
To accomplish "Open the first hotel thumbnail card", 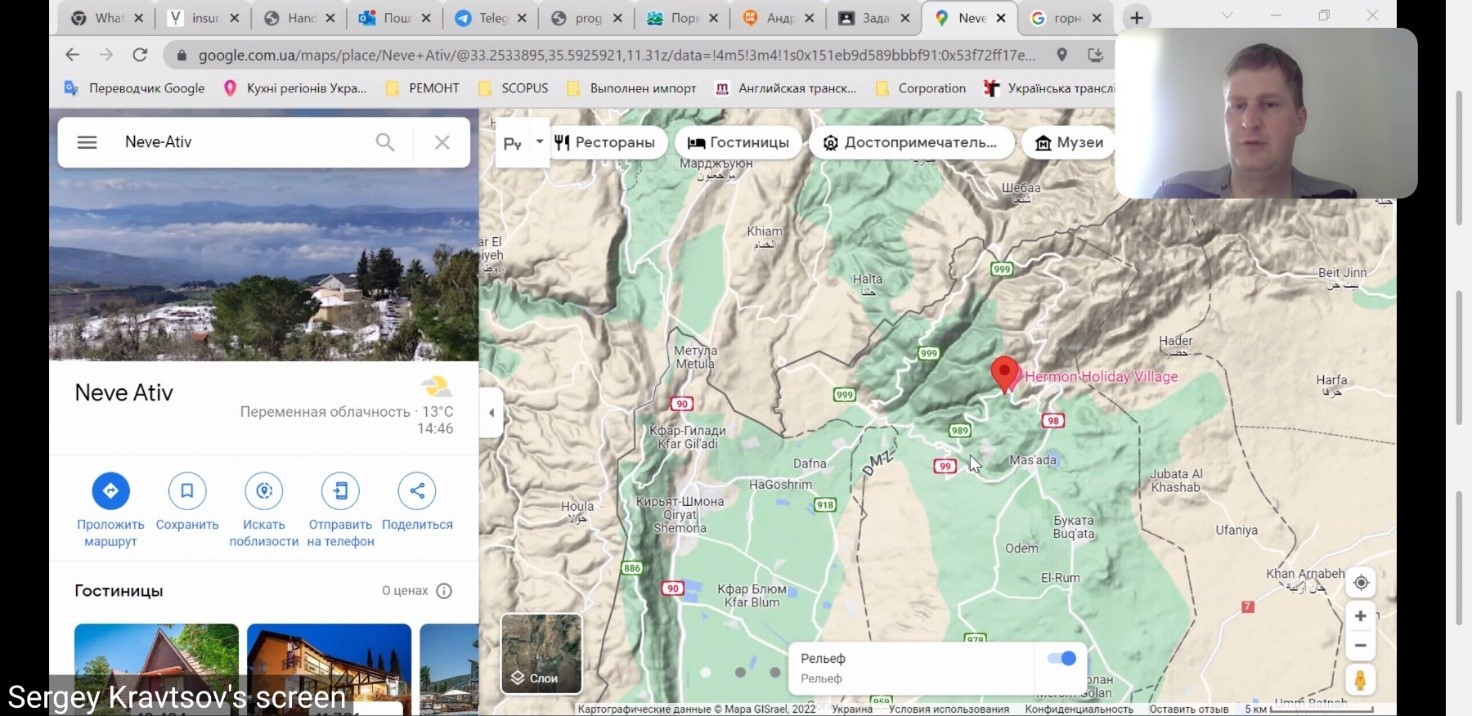I will click(x=157, y=668).
